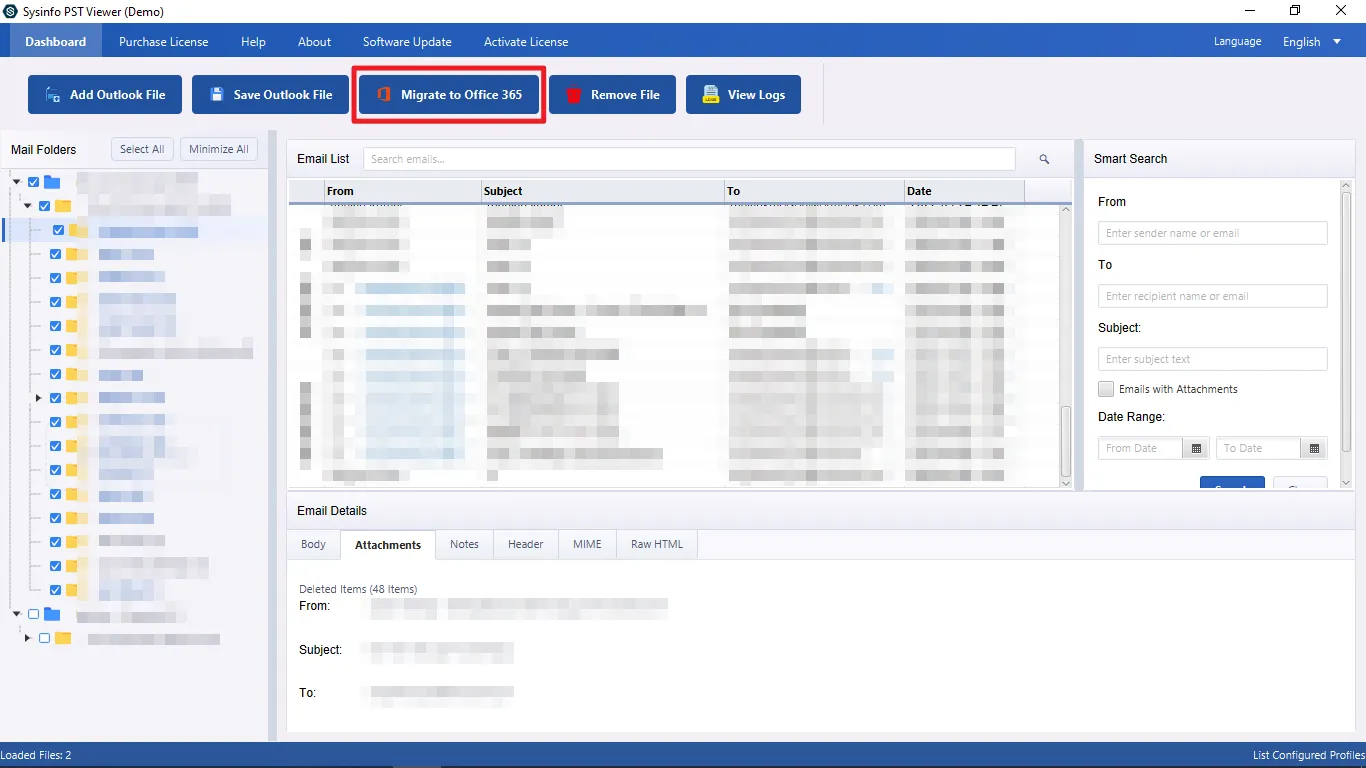Viewport: 1366px width, 768px height.
Task: Click the Smart Search scroll down arrow
Action: (1346, 482)
